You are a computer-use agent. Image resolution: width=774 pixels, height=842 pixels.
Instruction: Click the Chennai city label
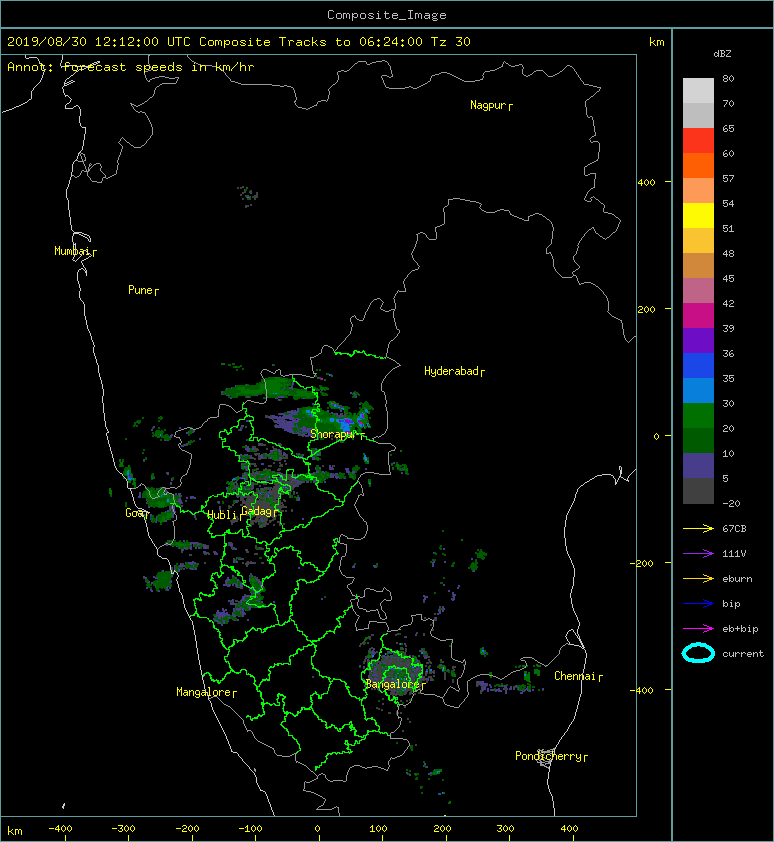click(x=575, y=676)
